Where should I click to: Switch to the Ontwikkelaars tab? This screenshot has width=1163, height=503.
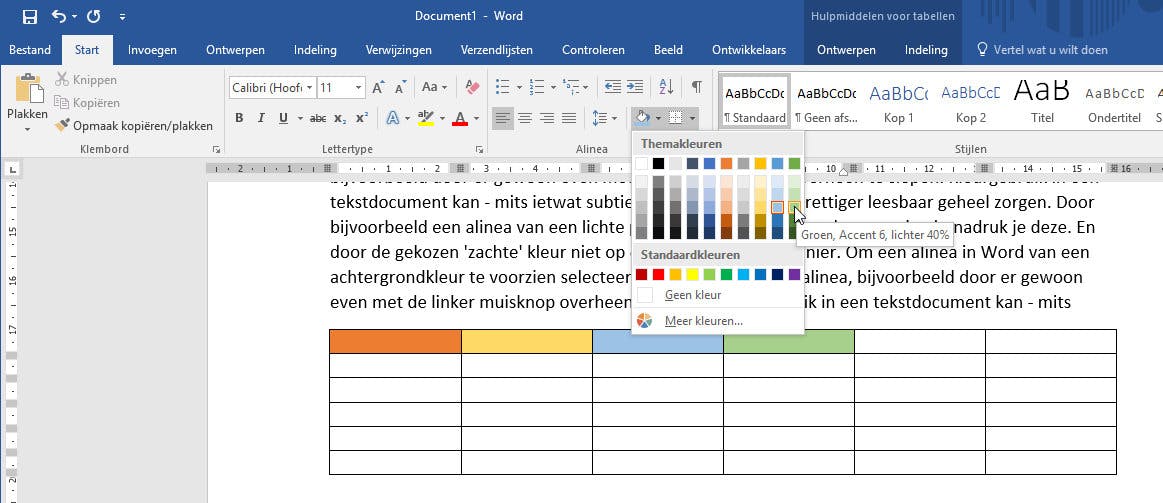coord(749,50)
